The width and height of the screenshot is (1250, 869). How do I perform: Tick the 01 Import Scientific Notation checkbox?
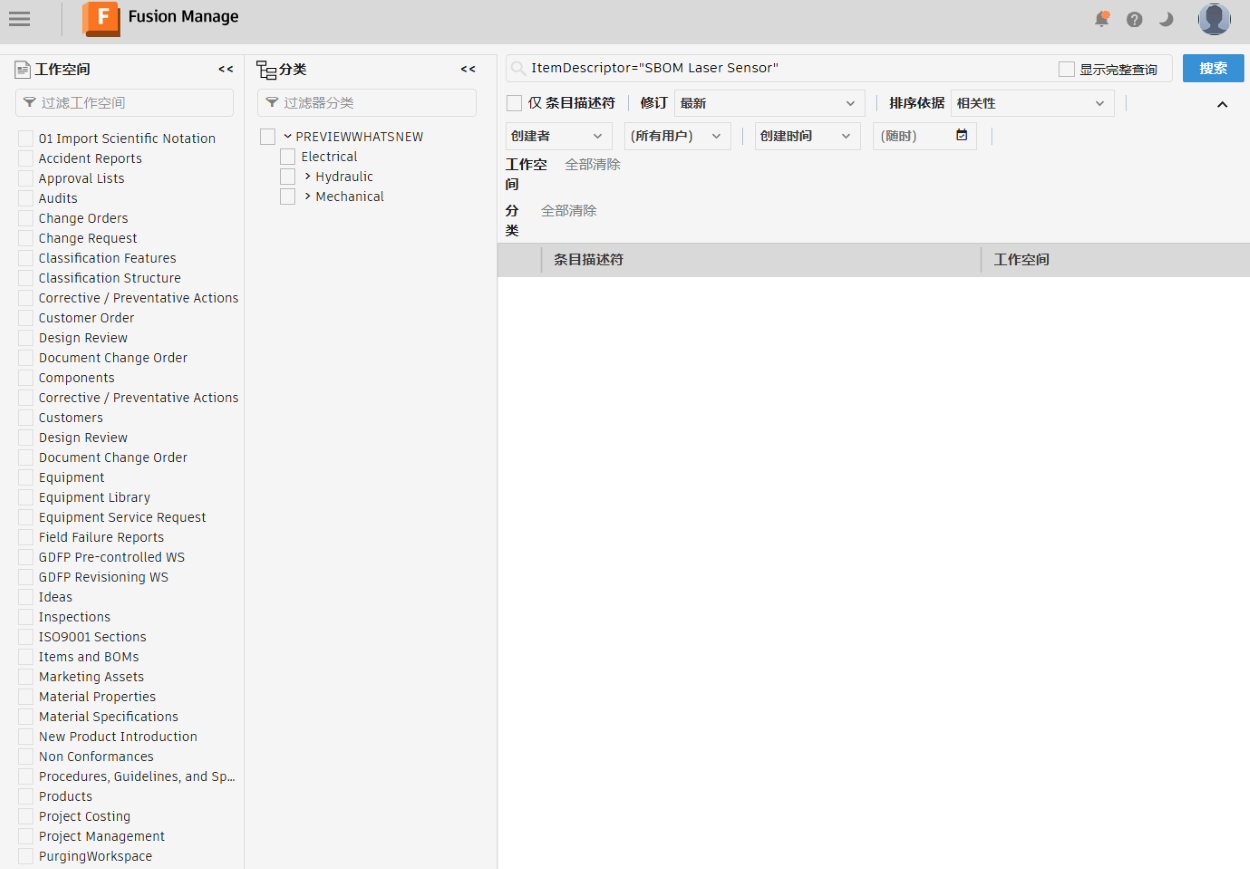coord(26,138)
